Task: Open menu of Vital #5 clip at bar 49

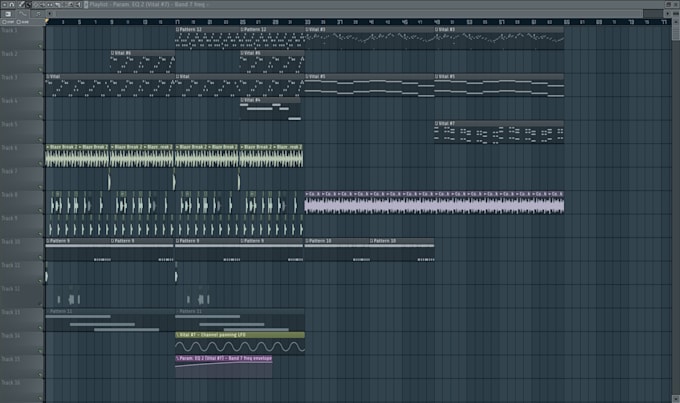Action: (x=437, y=76)
